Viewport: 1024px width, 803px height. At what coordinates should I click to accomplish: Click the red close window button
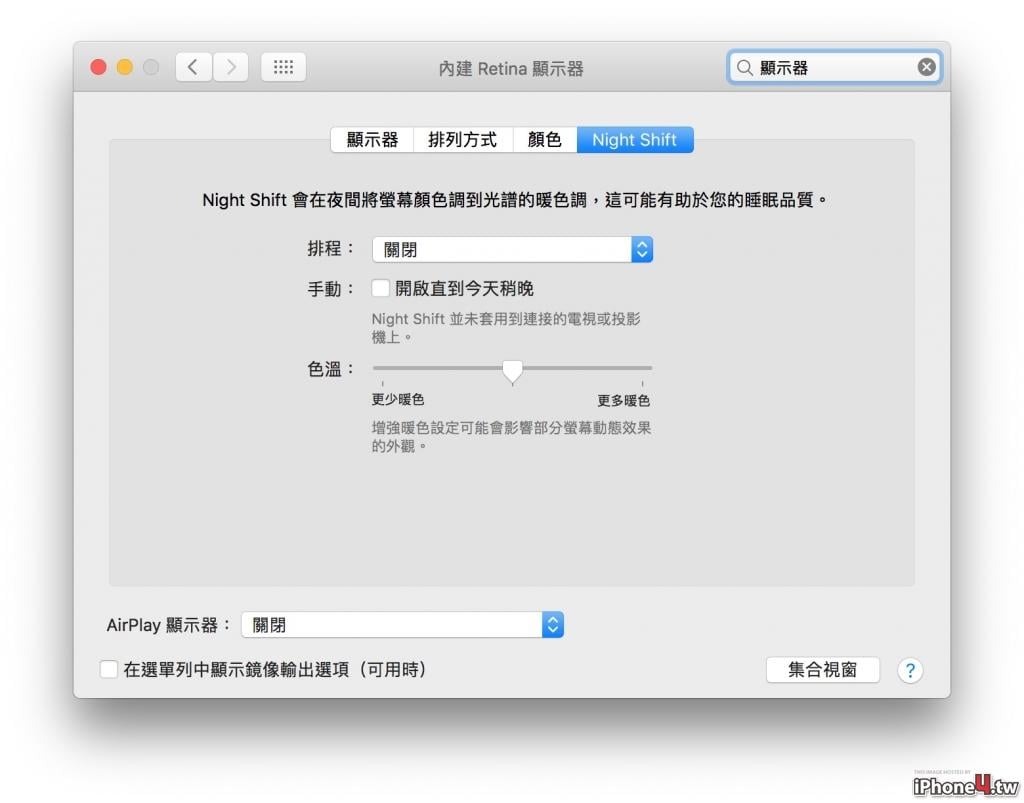point(99,67)
